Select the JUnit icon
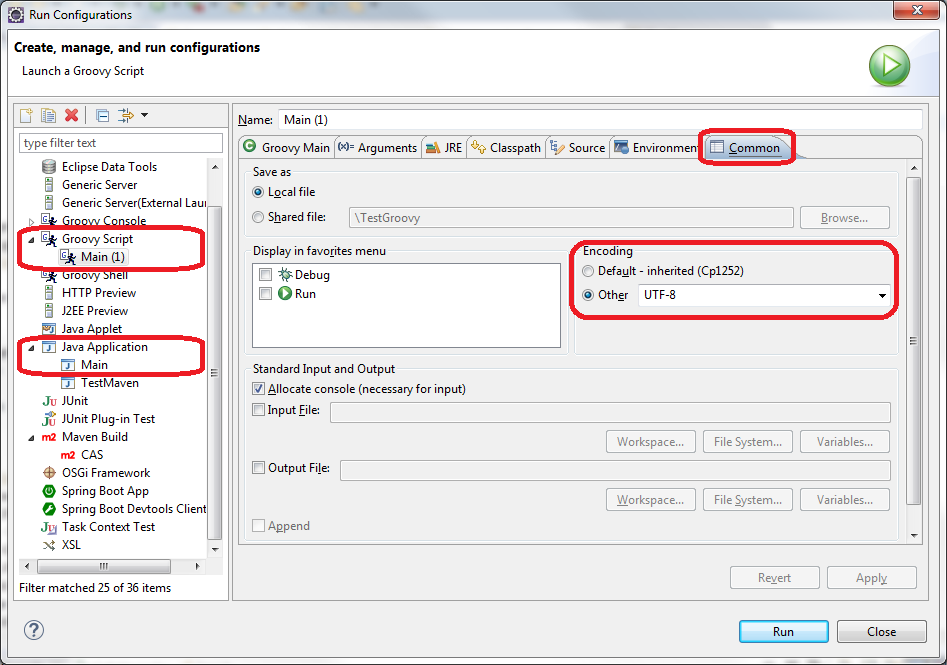Screen dimensions: 947x665 (x=49, y=401)
